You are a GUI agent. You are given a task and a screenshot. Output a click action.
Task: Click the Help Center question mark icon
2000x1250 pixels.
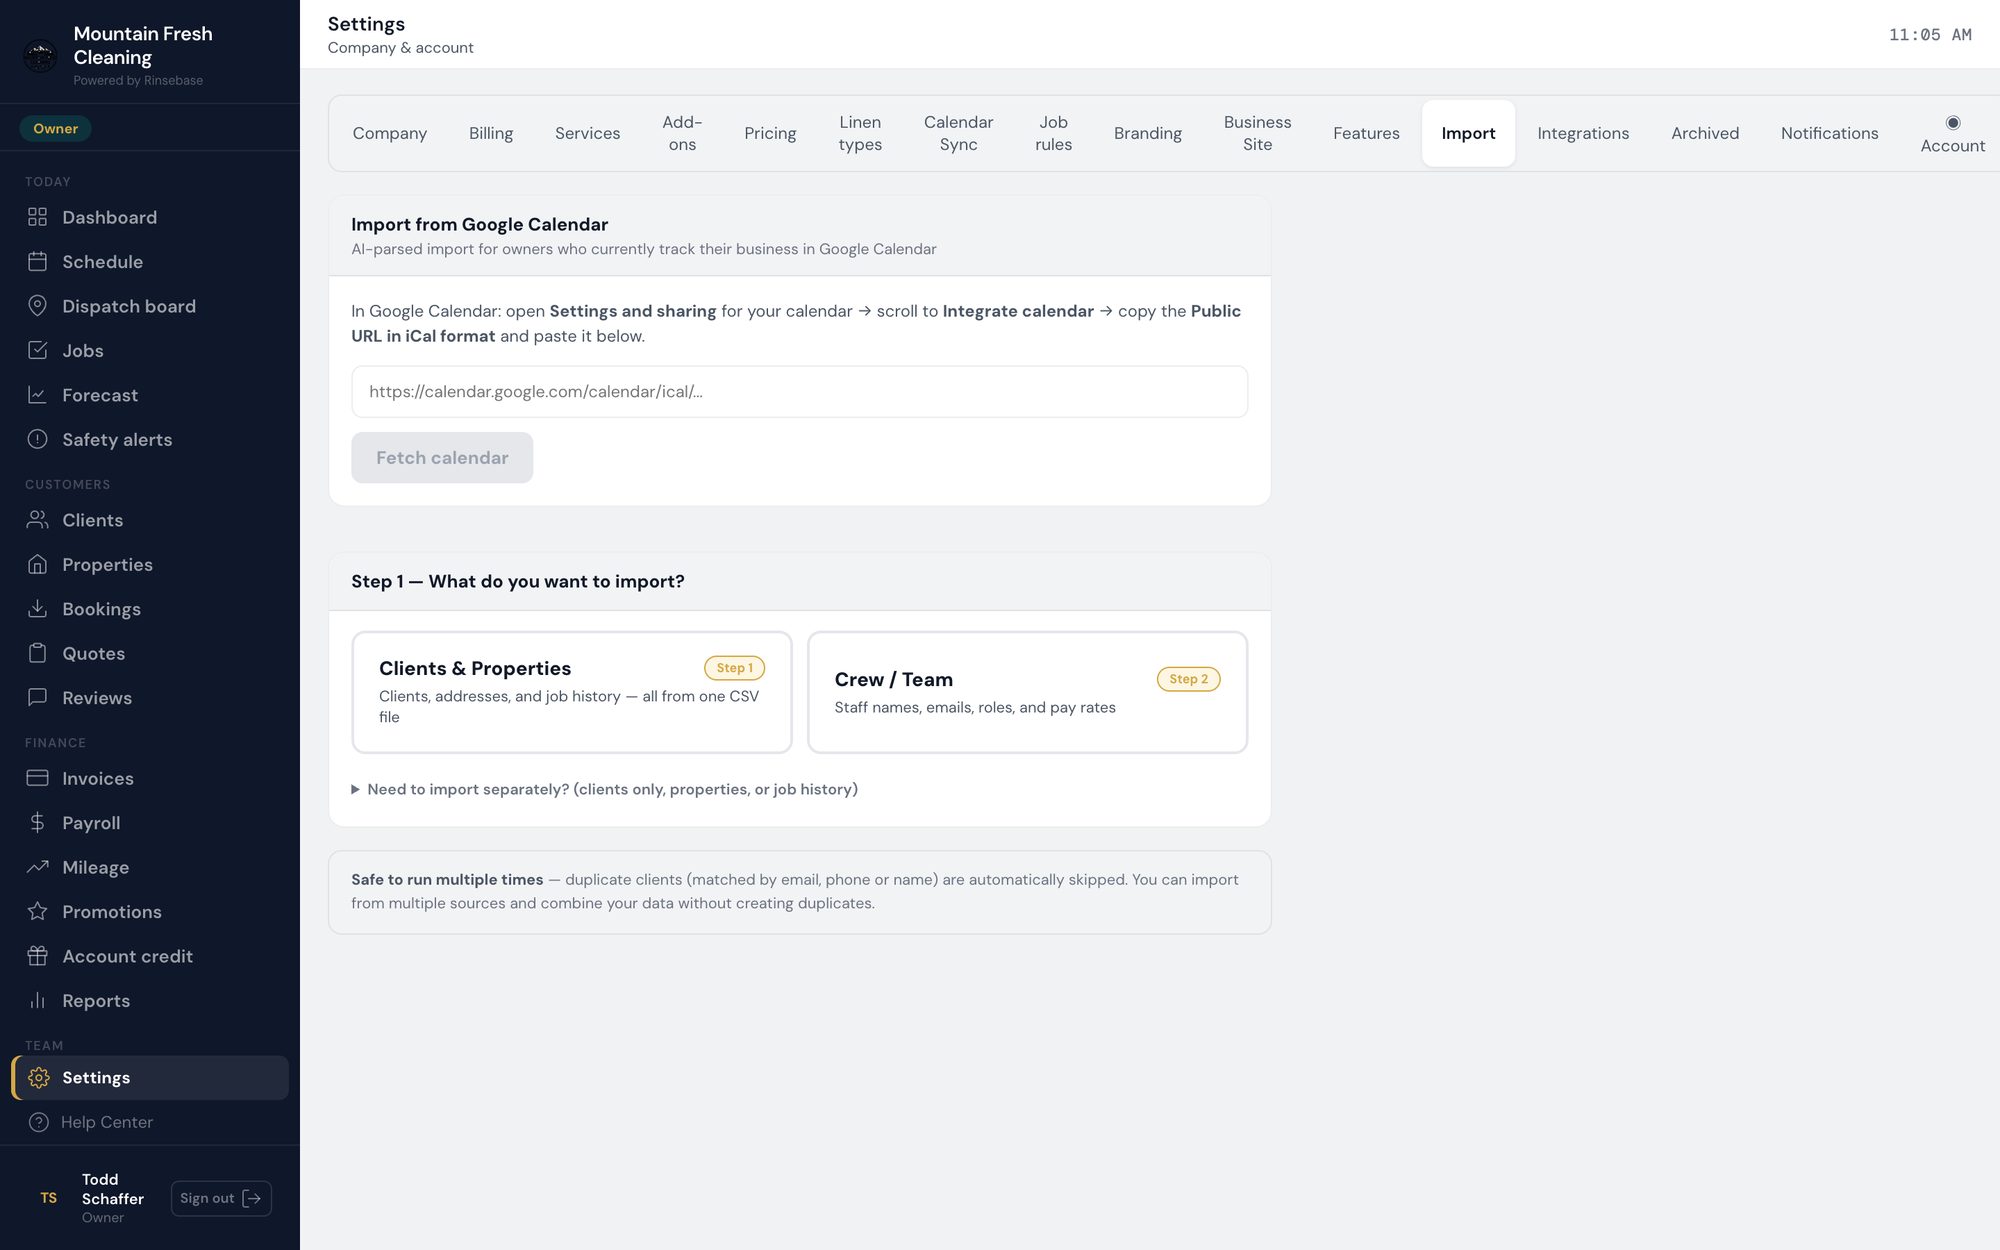pos(38,1122)
